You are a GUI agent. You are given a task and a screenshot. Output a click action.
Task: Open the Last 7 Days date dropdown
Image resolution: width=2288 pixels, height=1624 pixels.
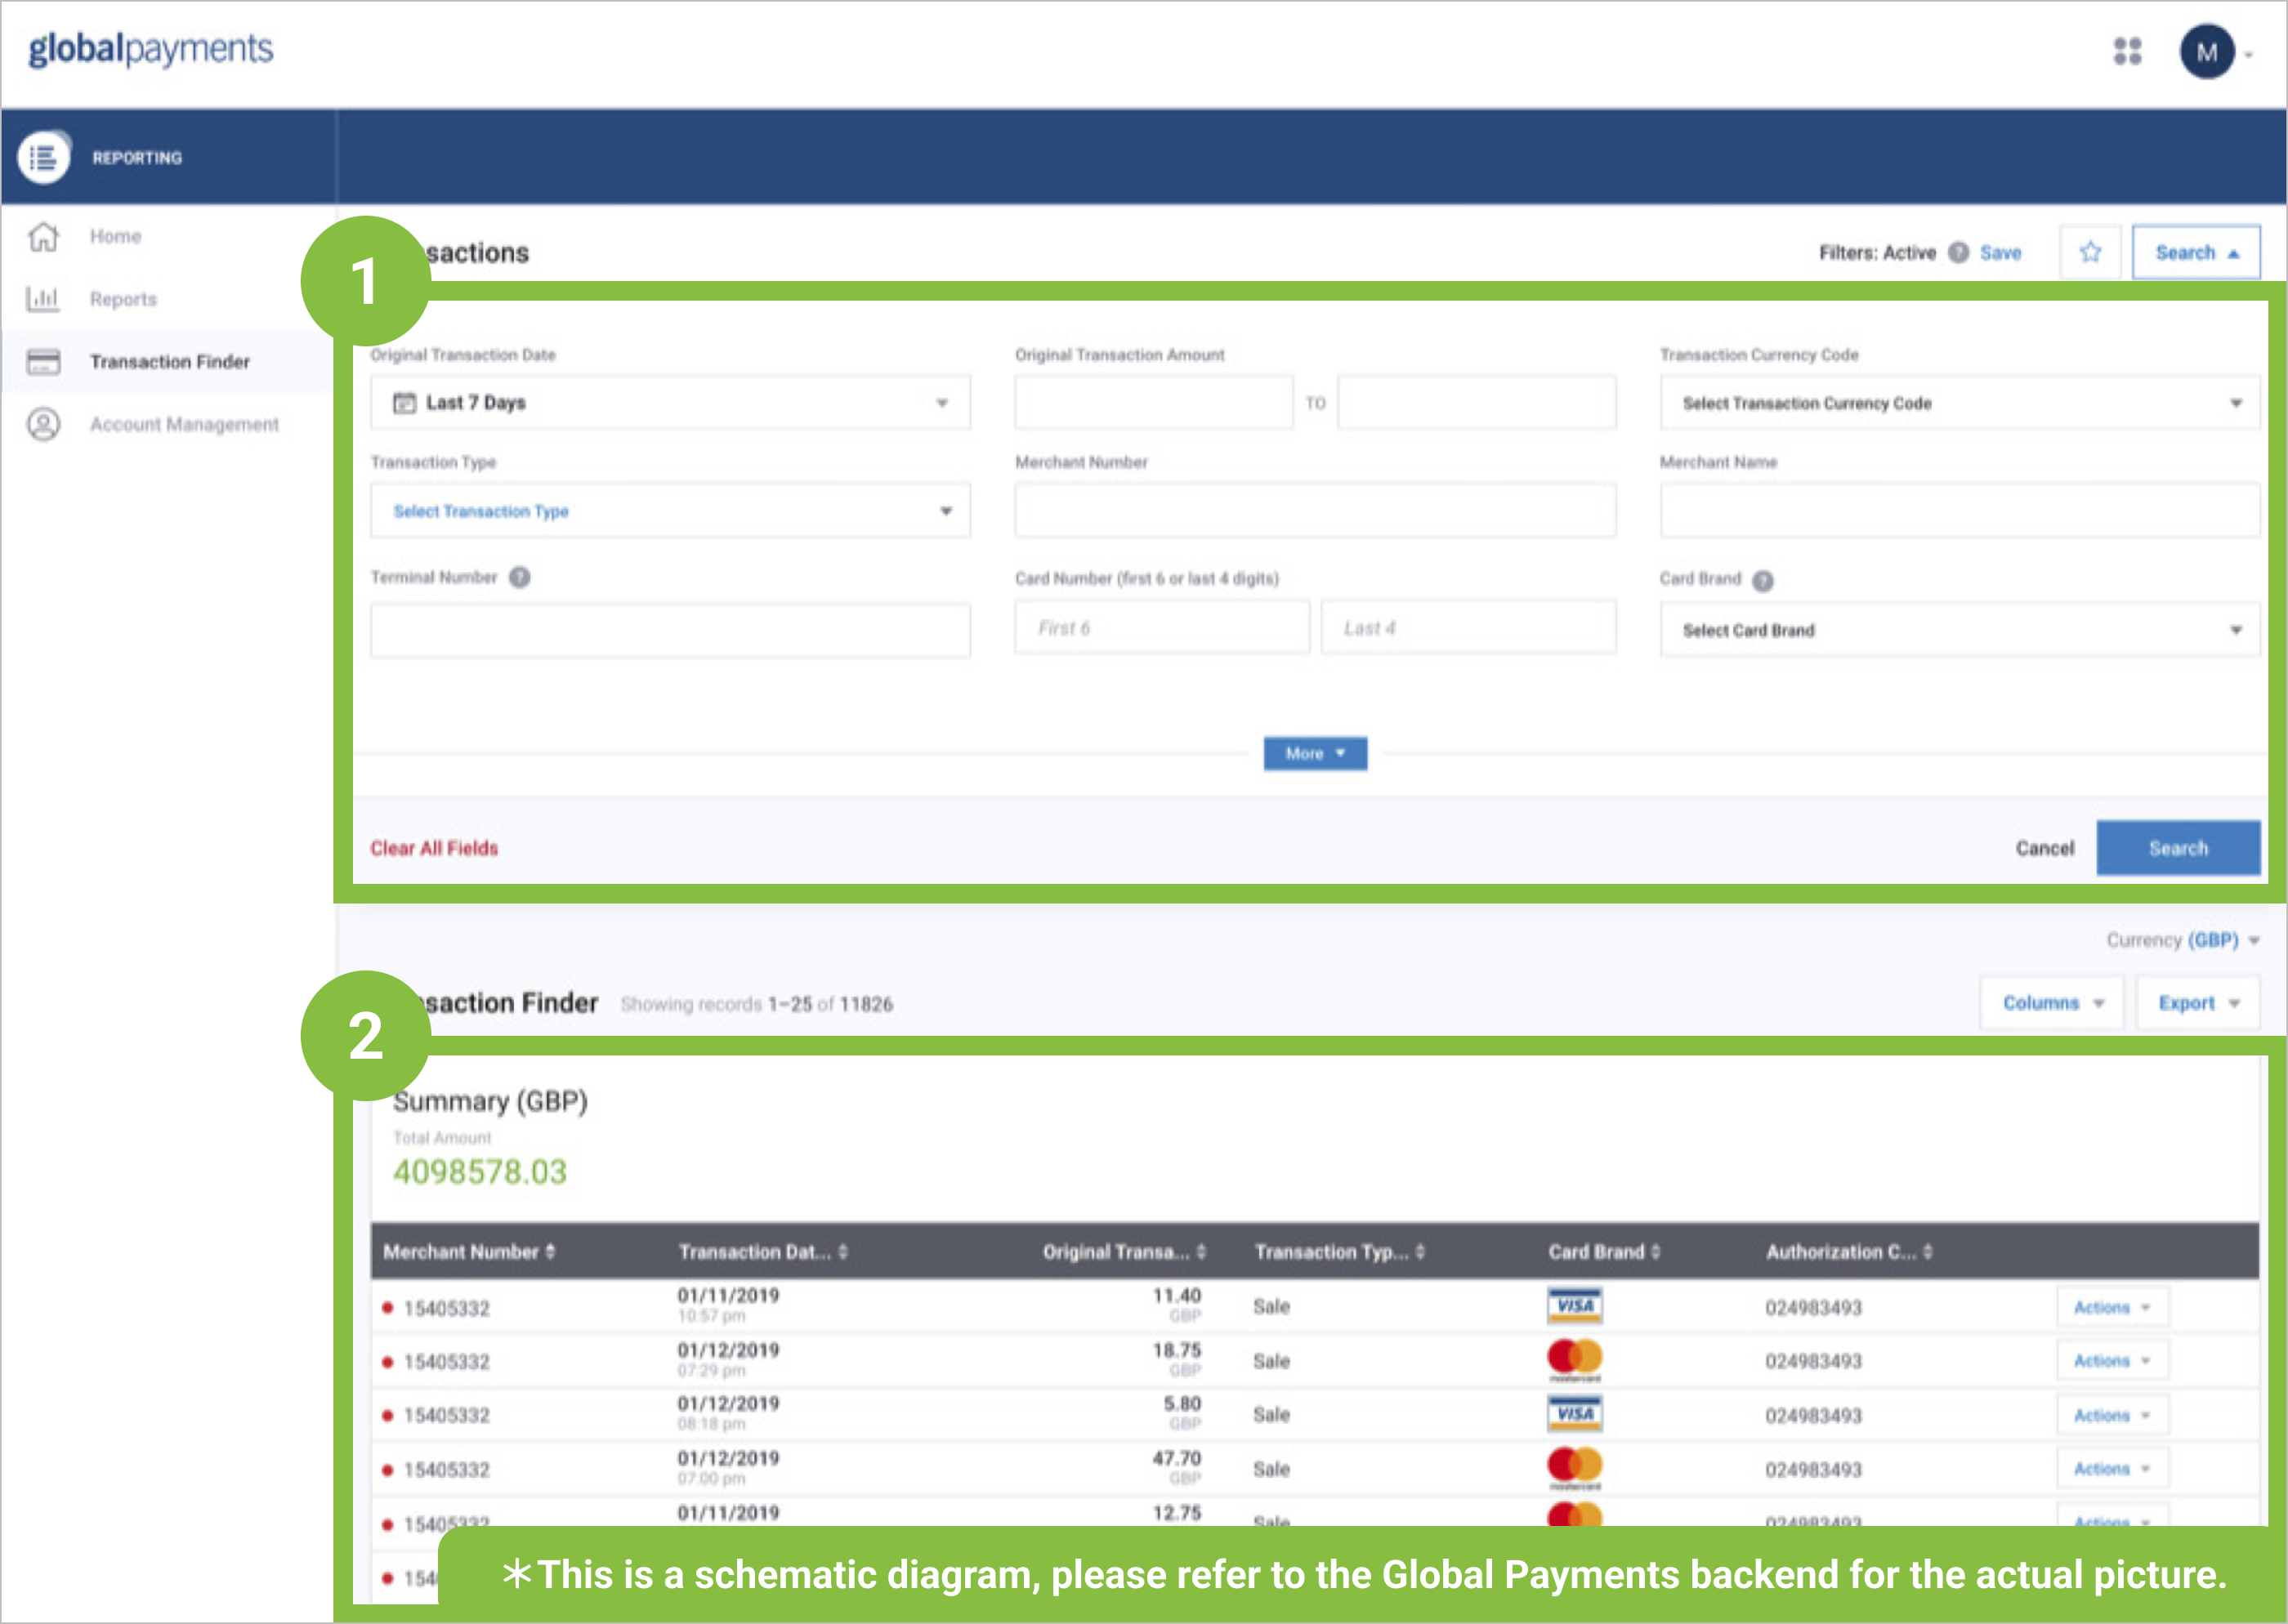669,403
